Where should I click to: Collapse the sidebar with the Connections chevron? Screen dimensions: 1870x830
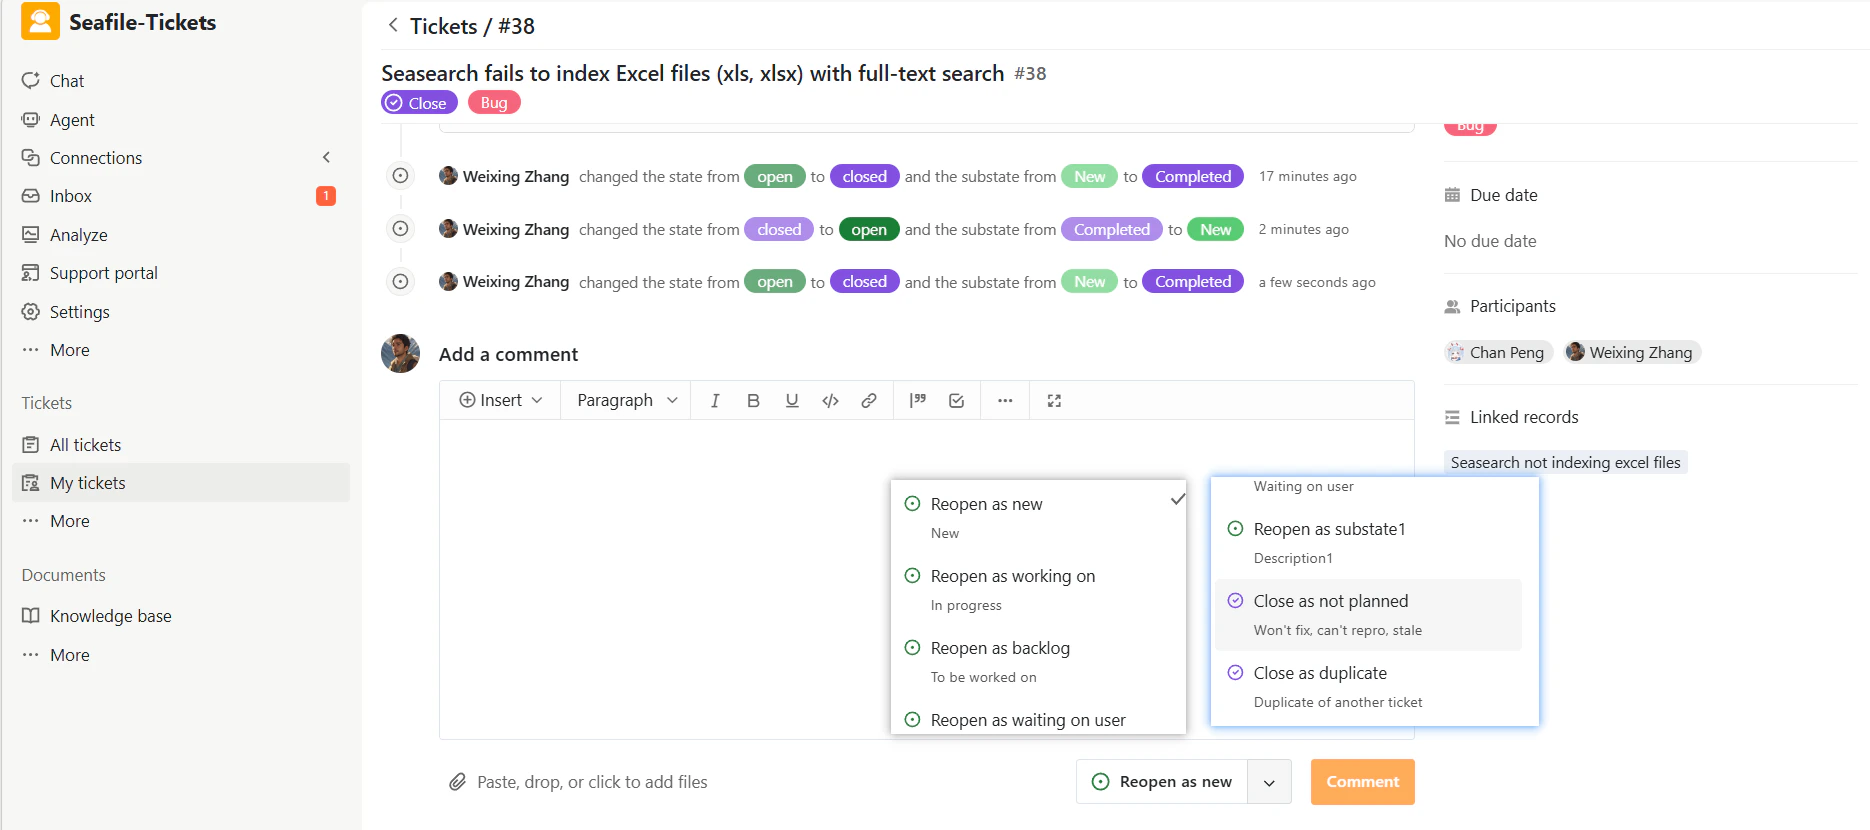point(326,157)
